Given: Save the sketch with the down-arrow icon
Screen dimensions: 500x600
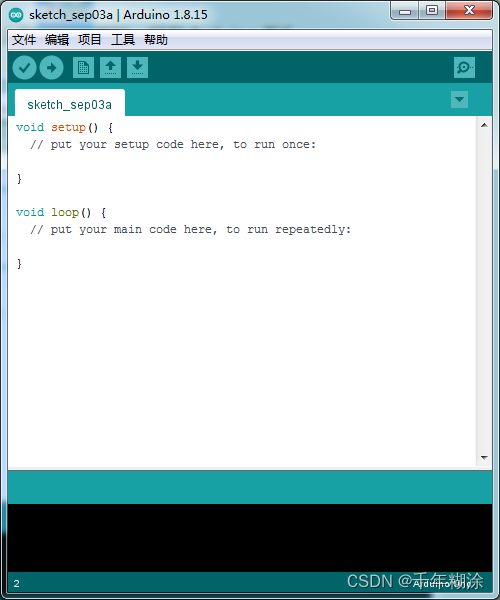Looking at the screenshot, I should click(137, 68).
